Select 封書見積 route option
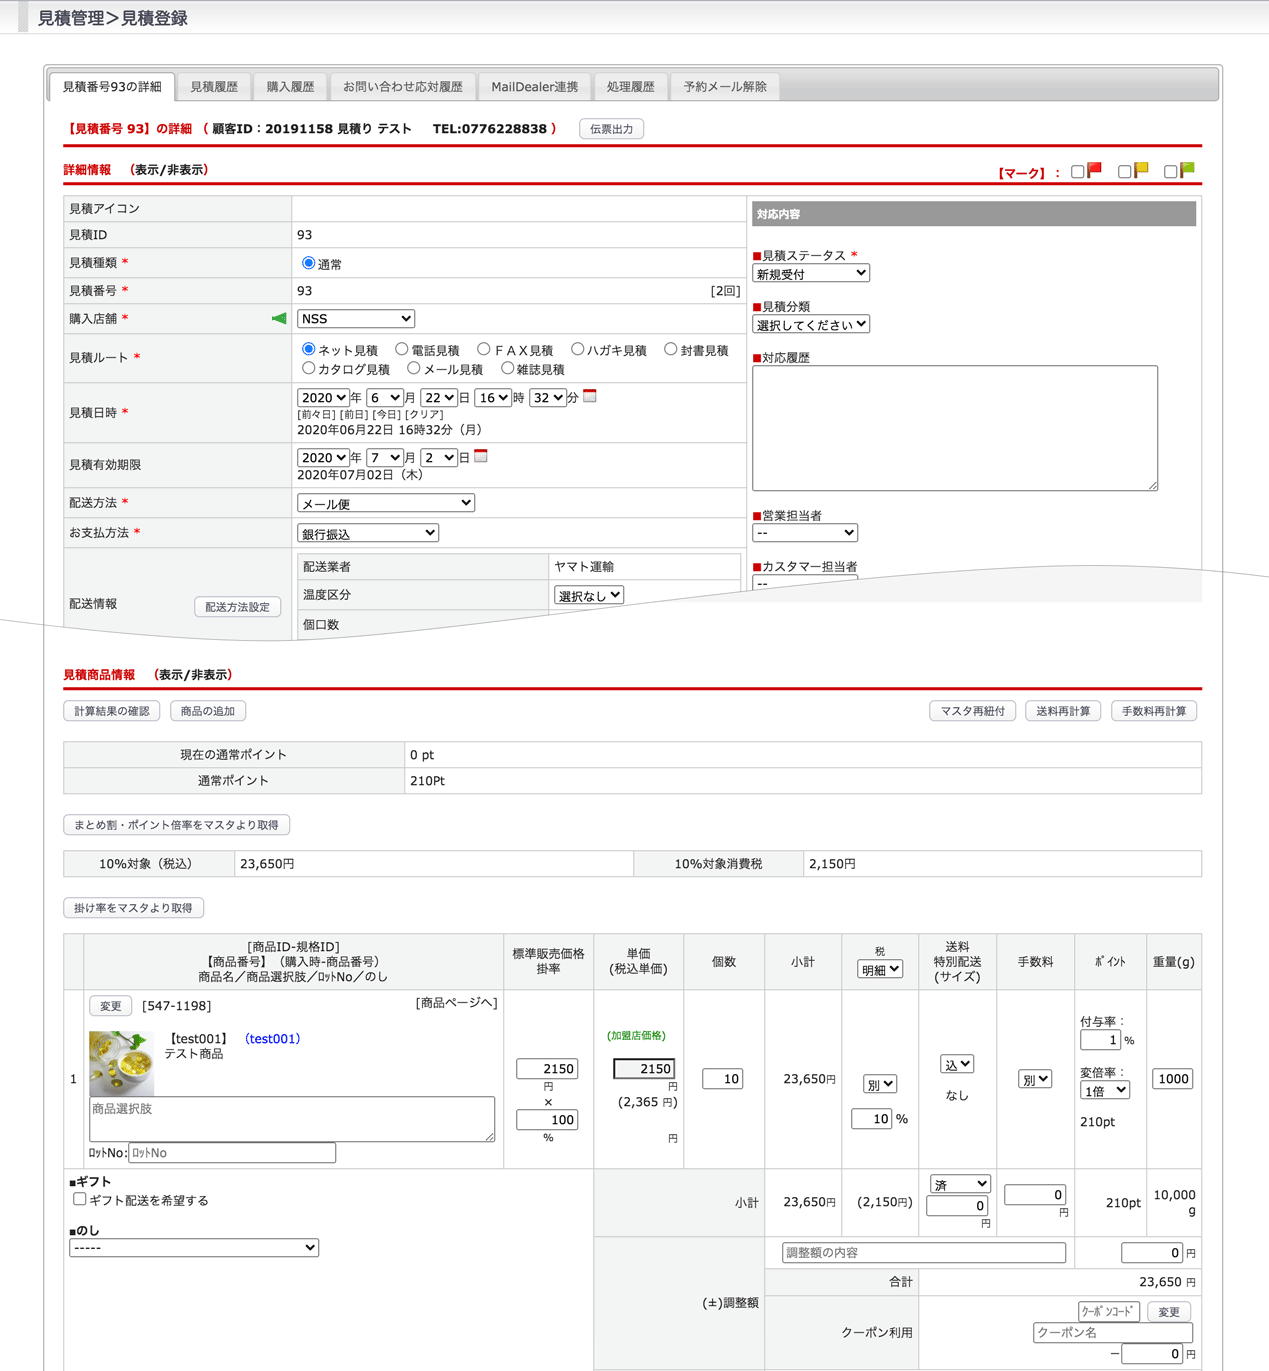1269x1371 pixels. (x=671, y=349)
